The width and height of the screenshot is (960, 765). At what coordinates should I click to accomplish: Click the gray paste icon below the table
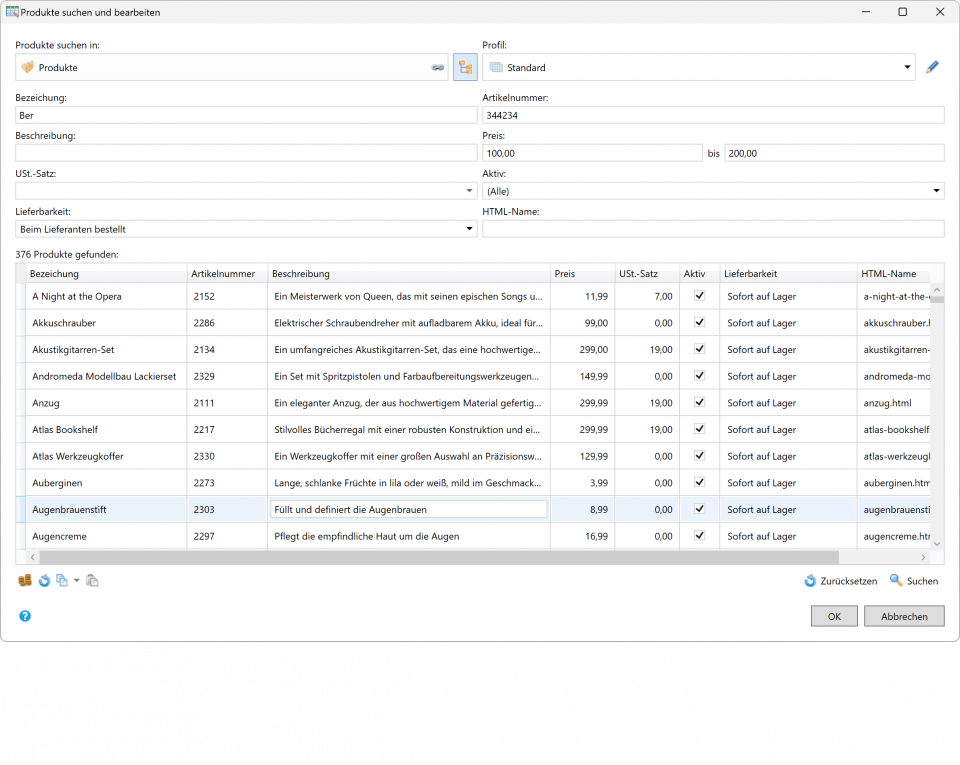[x=92, y=580]
